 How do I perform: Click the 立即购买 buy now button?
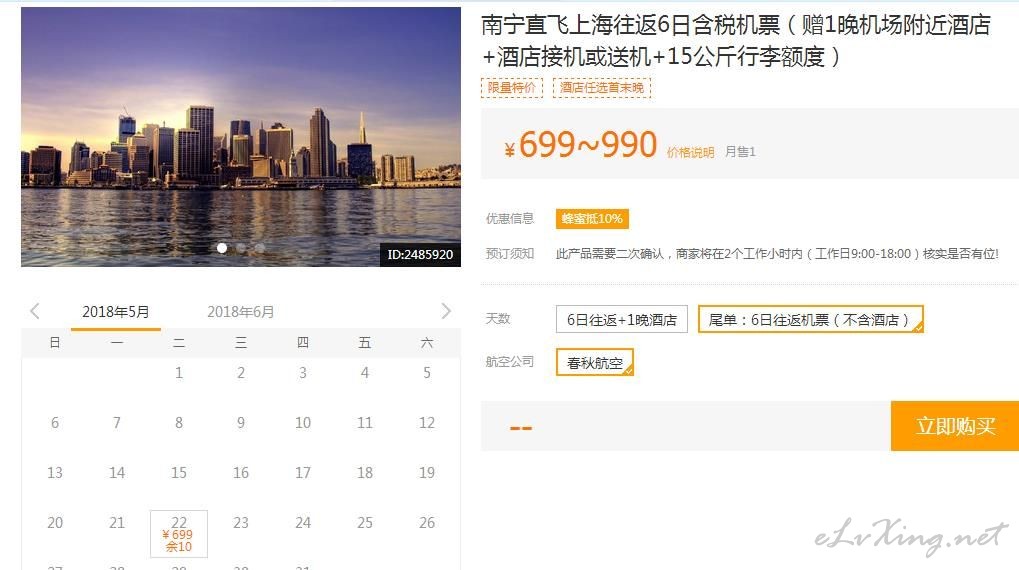[x=955, y=426]
